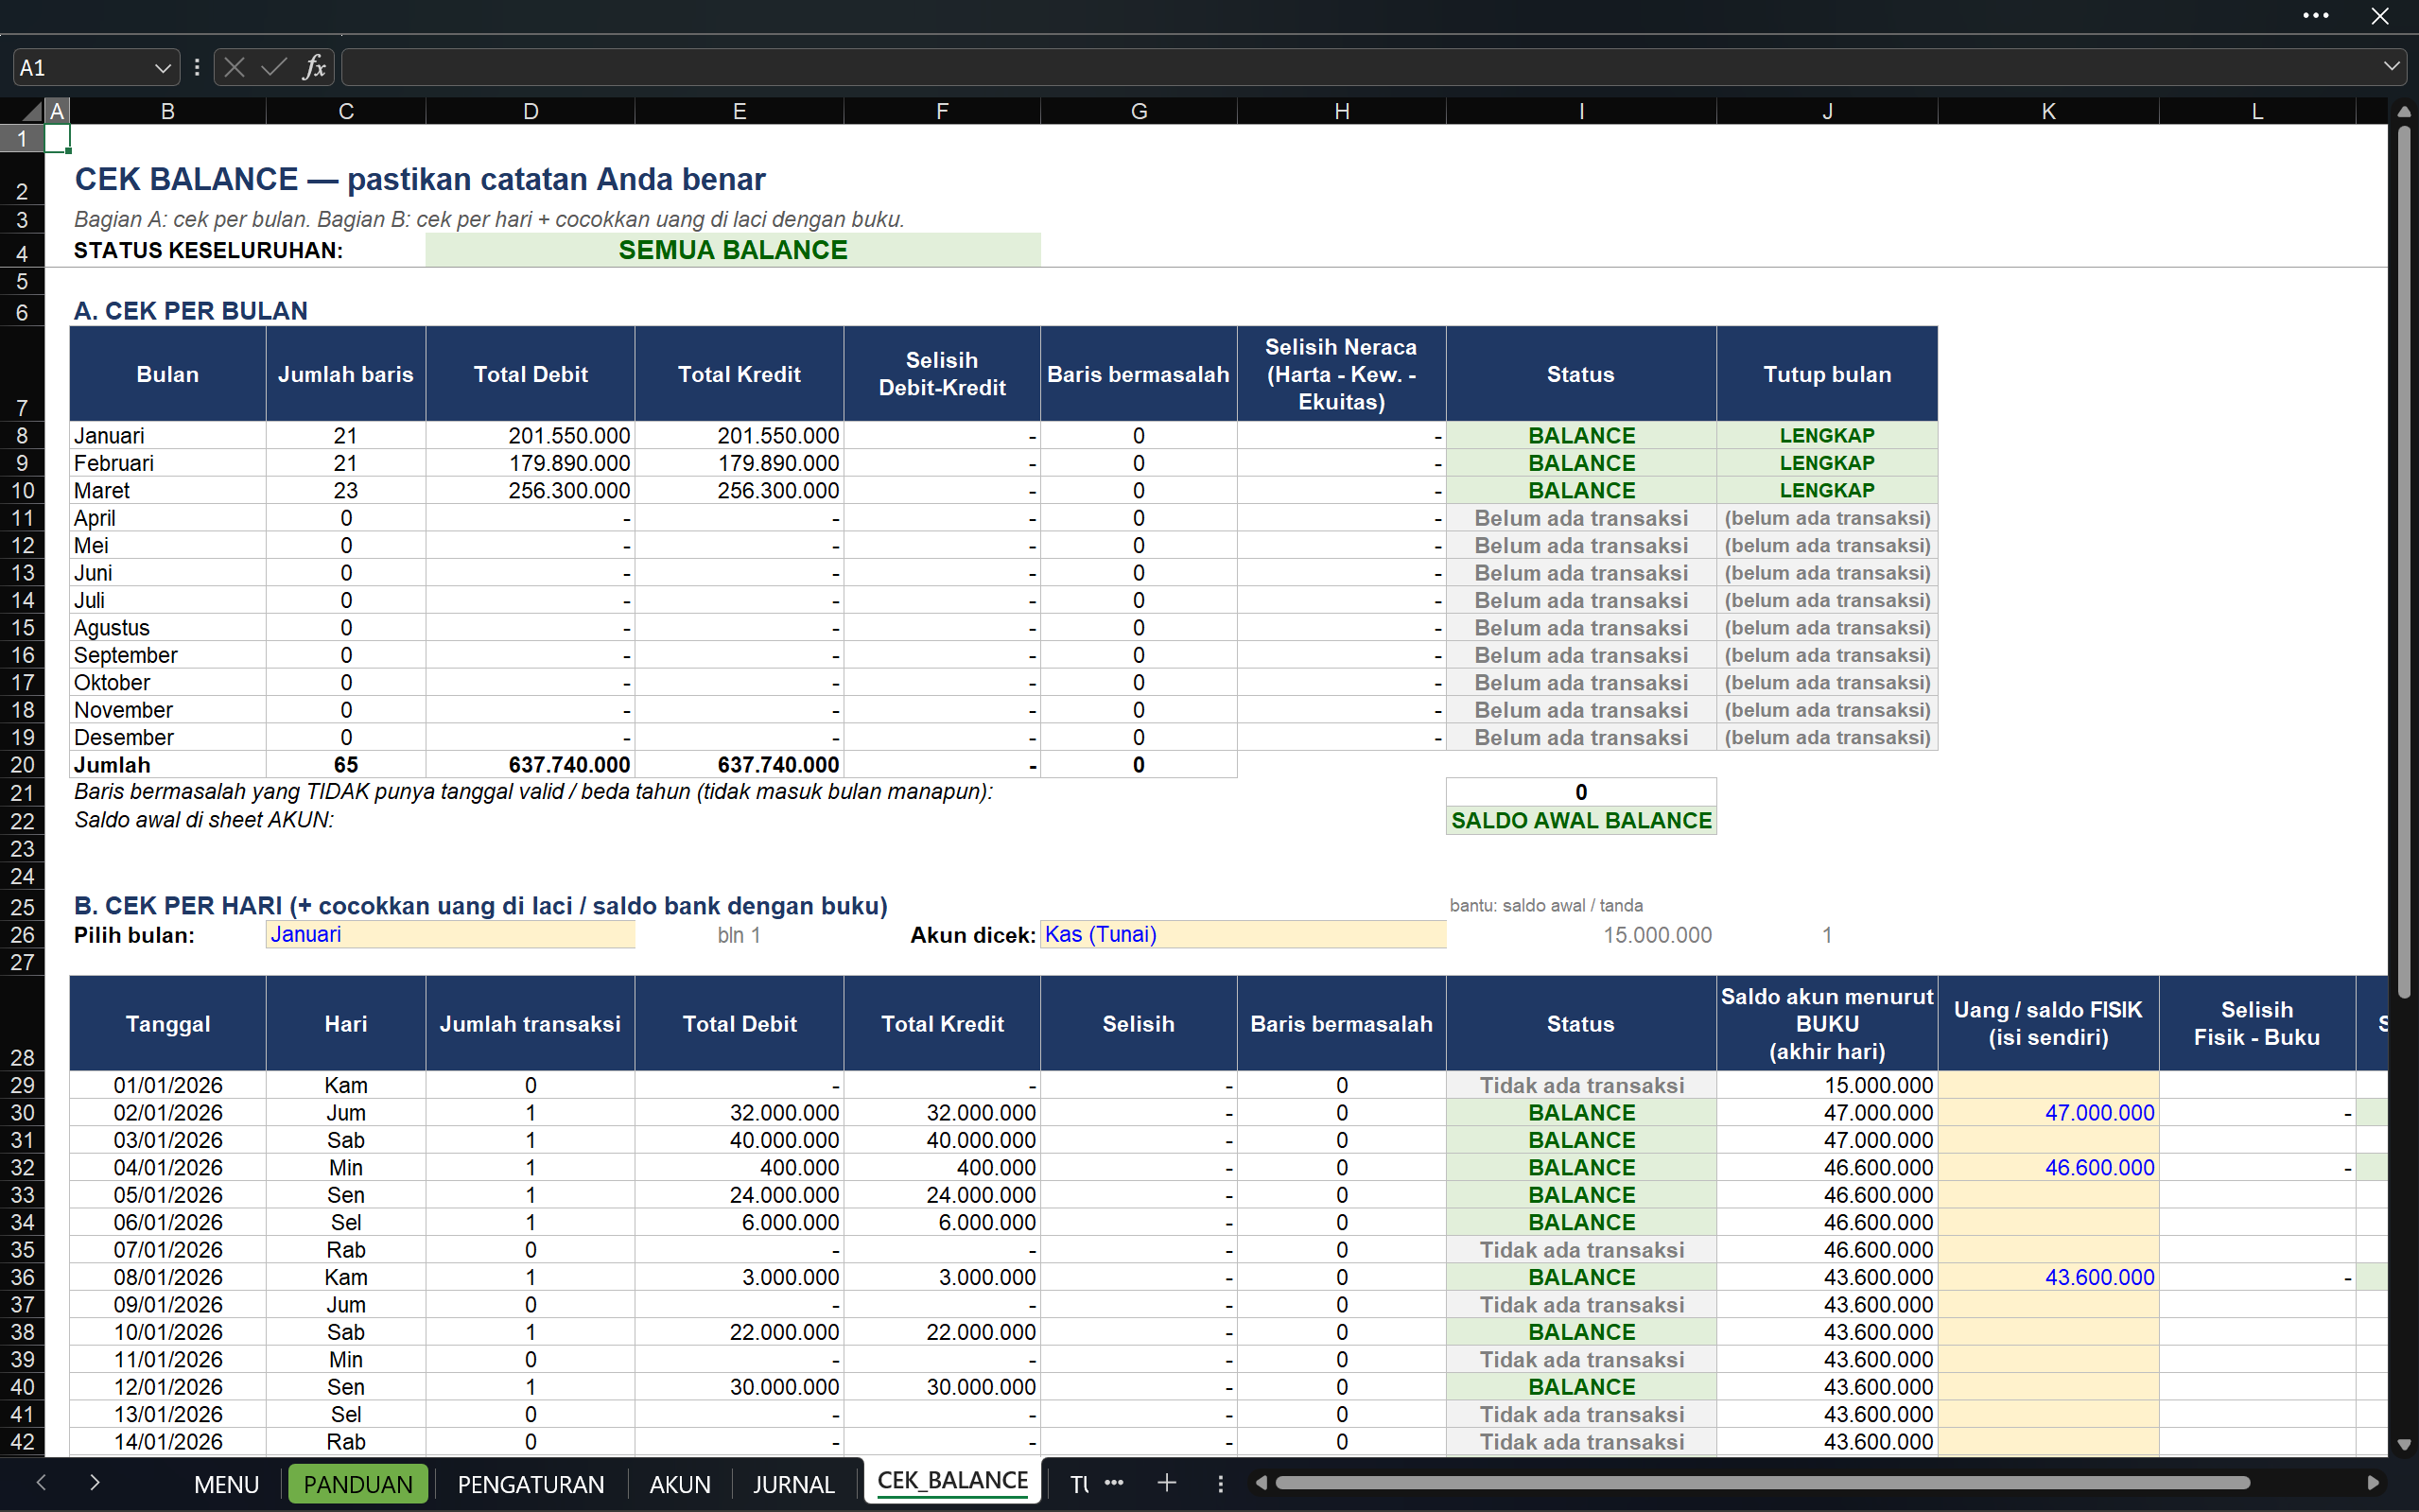Click the Jumlah total 637.740.000 debit cell

coord(530,765)
